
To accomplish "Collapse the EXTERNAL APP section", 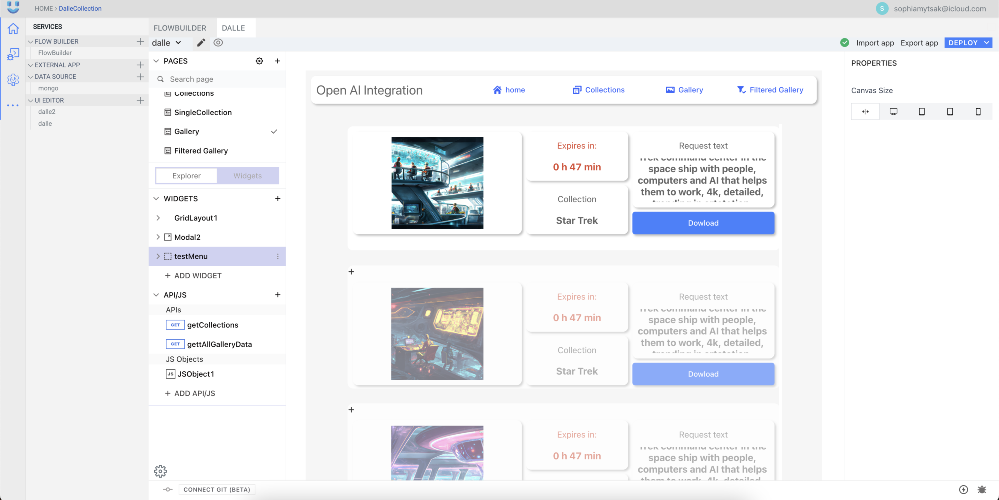I will (x=30, y=65).
